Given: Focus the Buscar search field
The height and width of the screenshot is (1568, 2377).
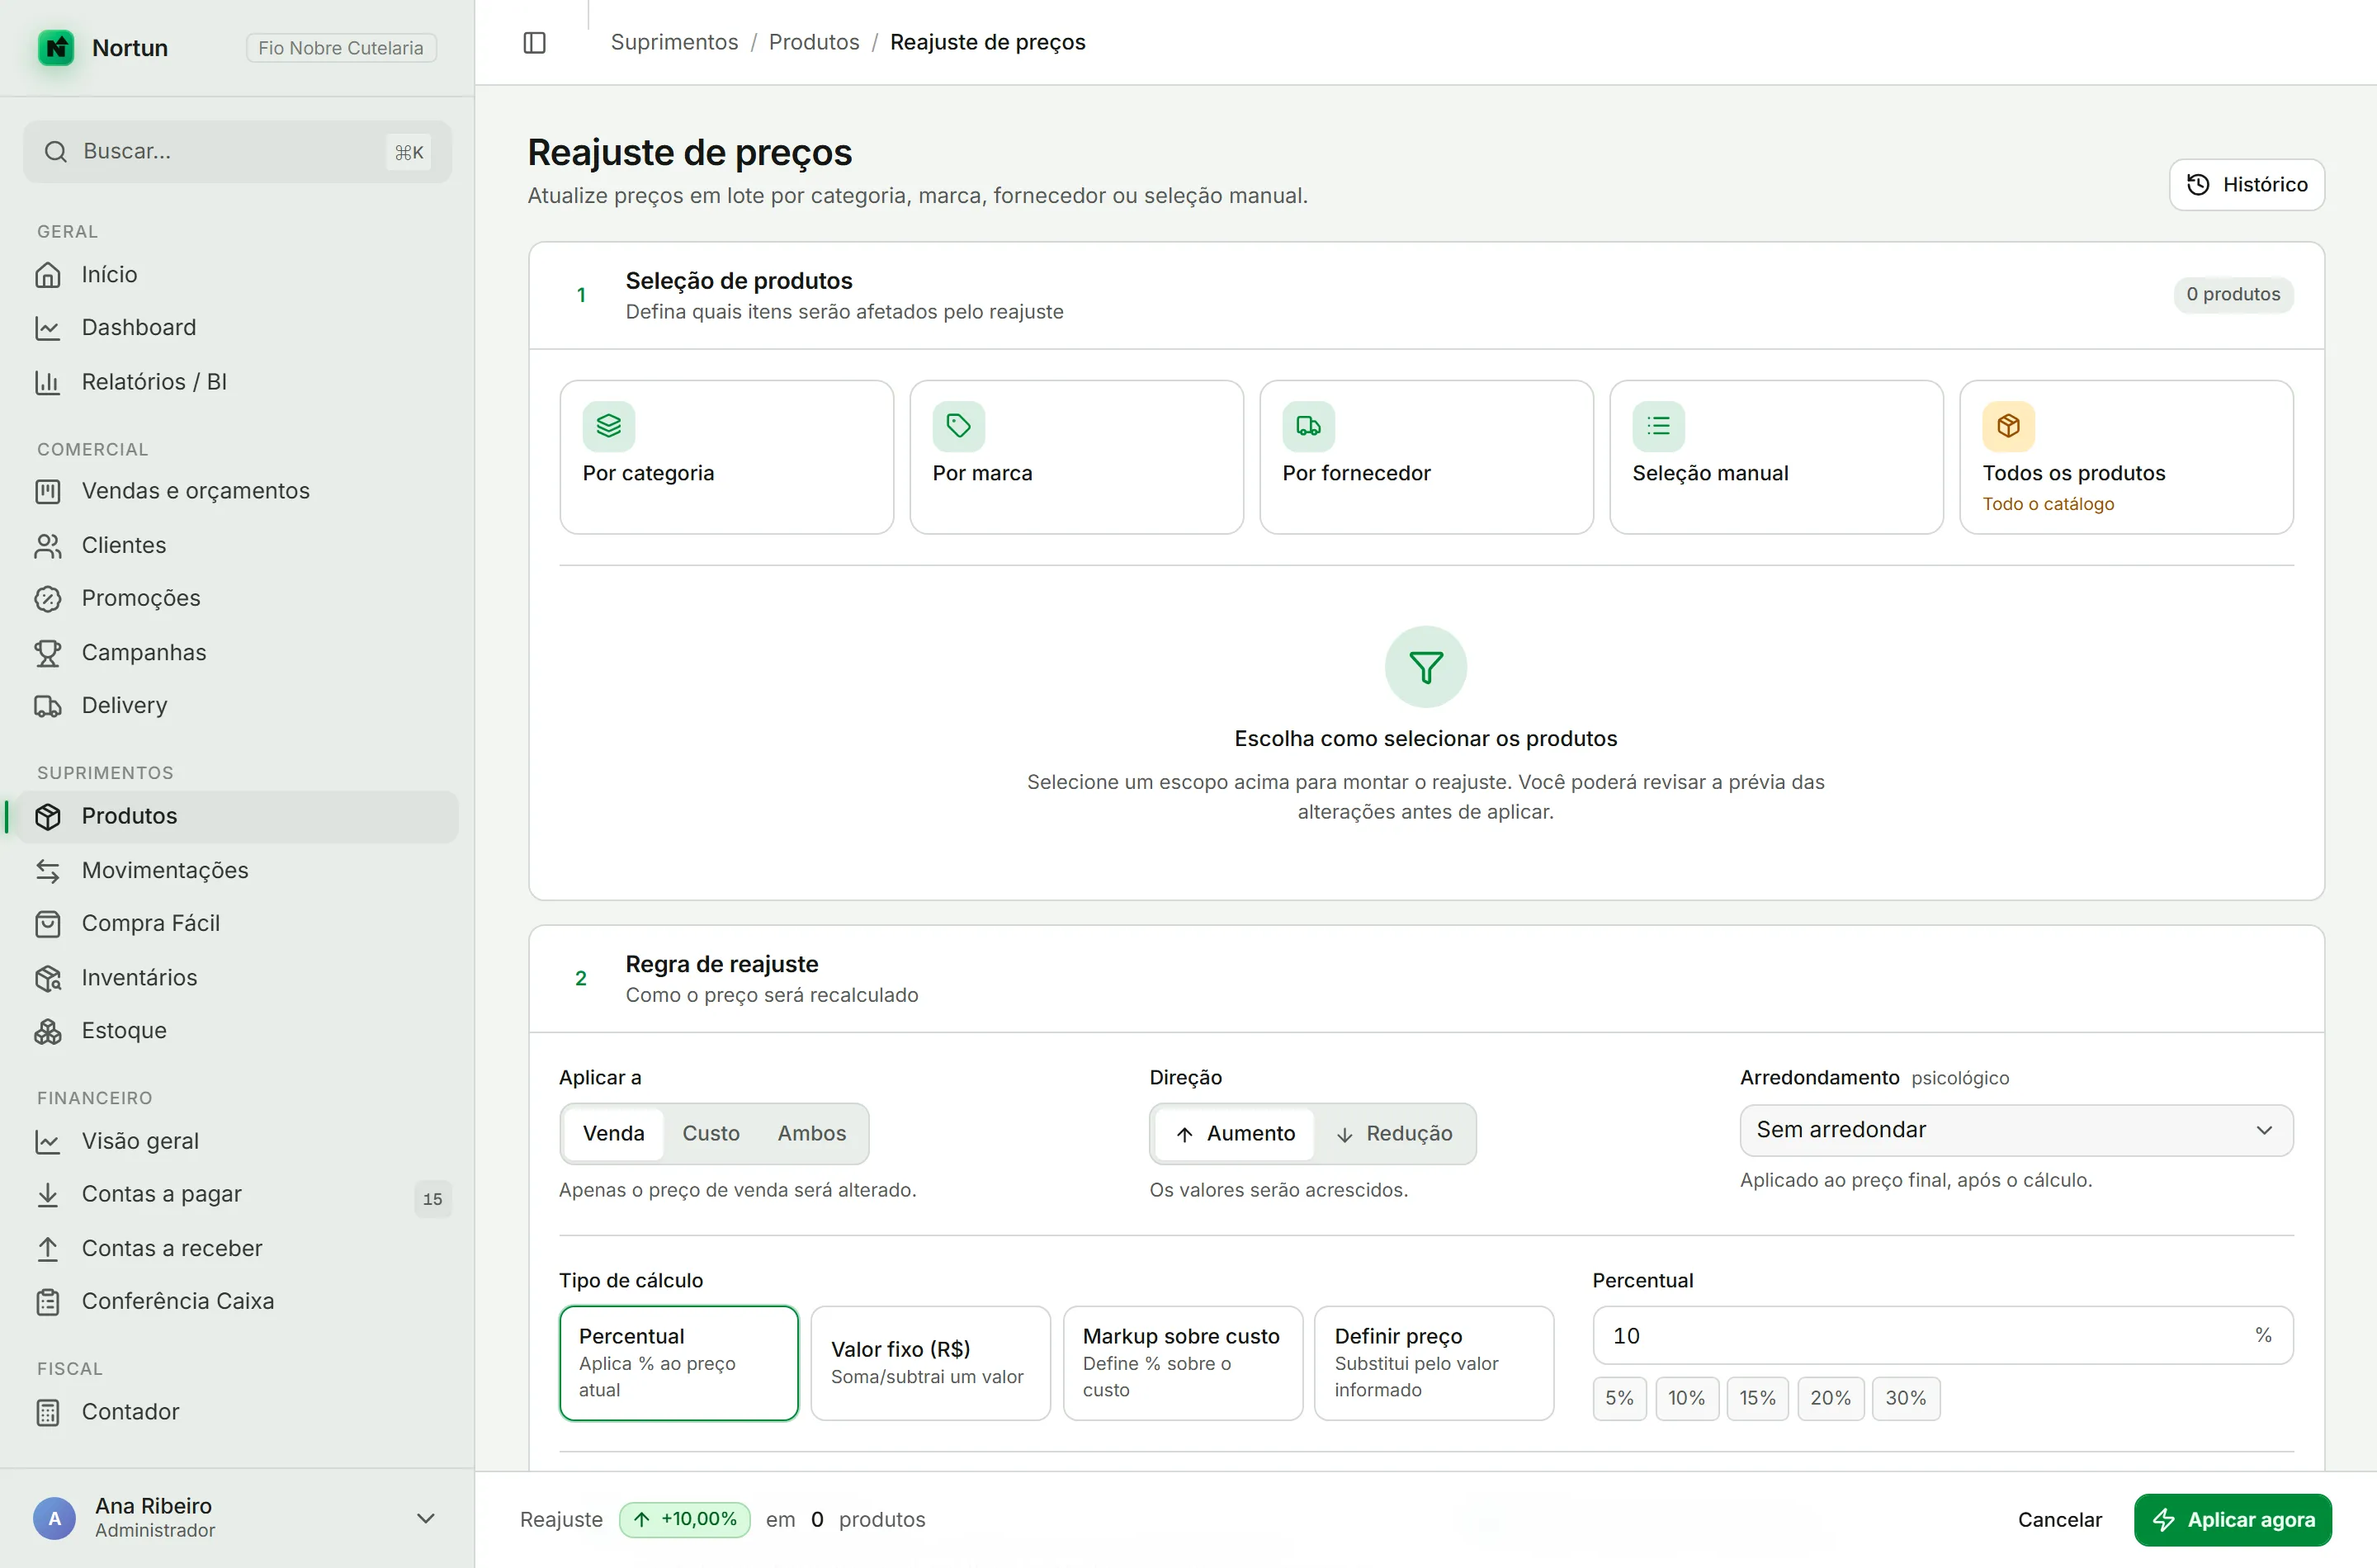Looking at the screenshot, I should (237, 151).
